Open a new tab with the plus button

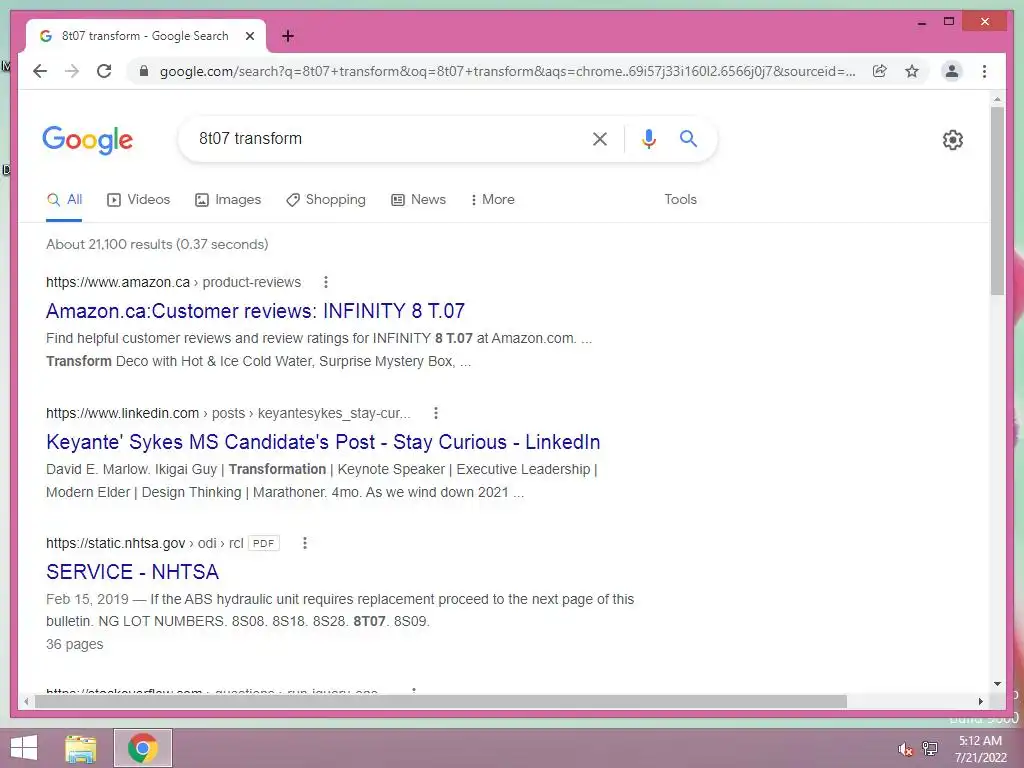click(287, 36)
